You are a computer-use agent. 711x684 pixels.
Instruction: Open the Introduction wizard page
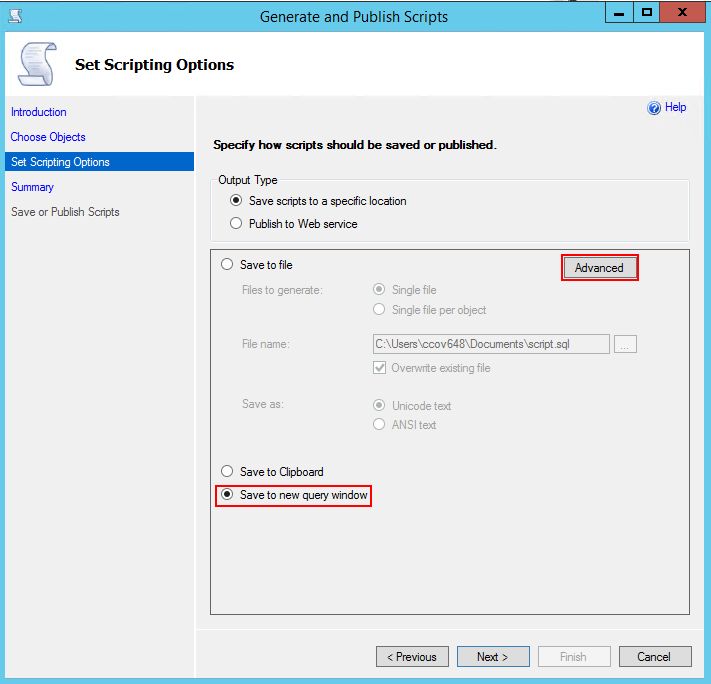click(x=39, y=112)
